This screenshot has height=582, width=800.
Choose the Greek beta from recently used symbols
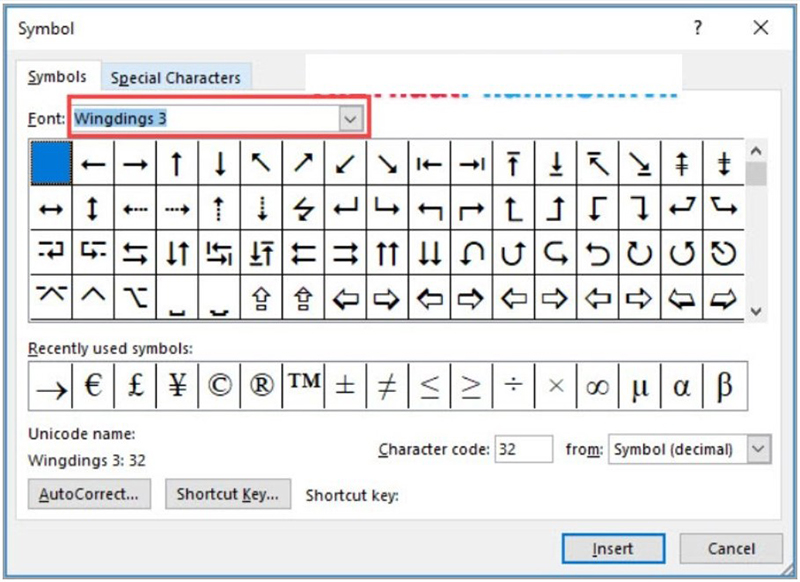pyautogui.click(x=724, y=386)
